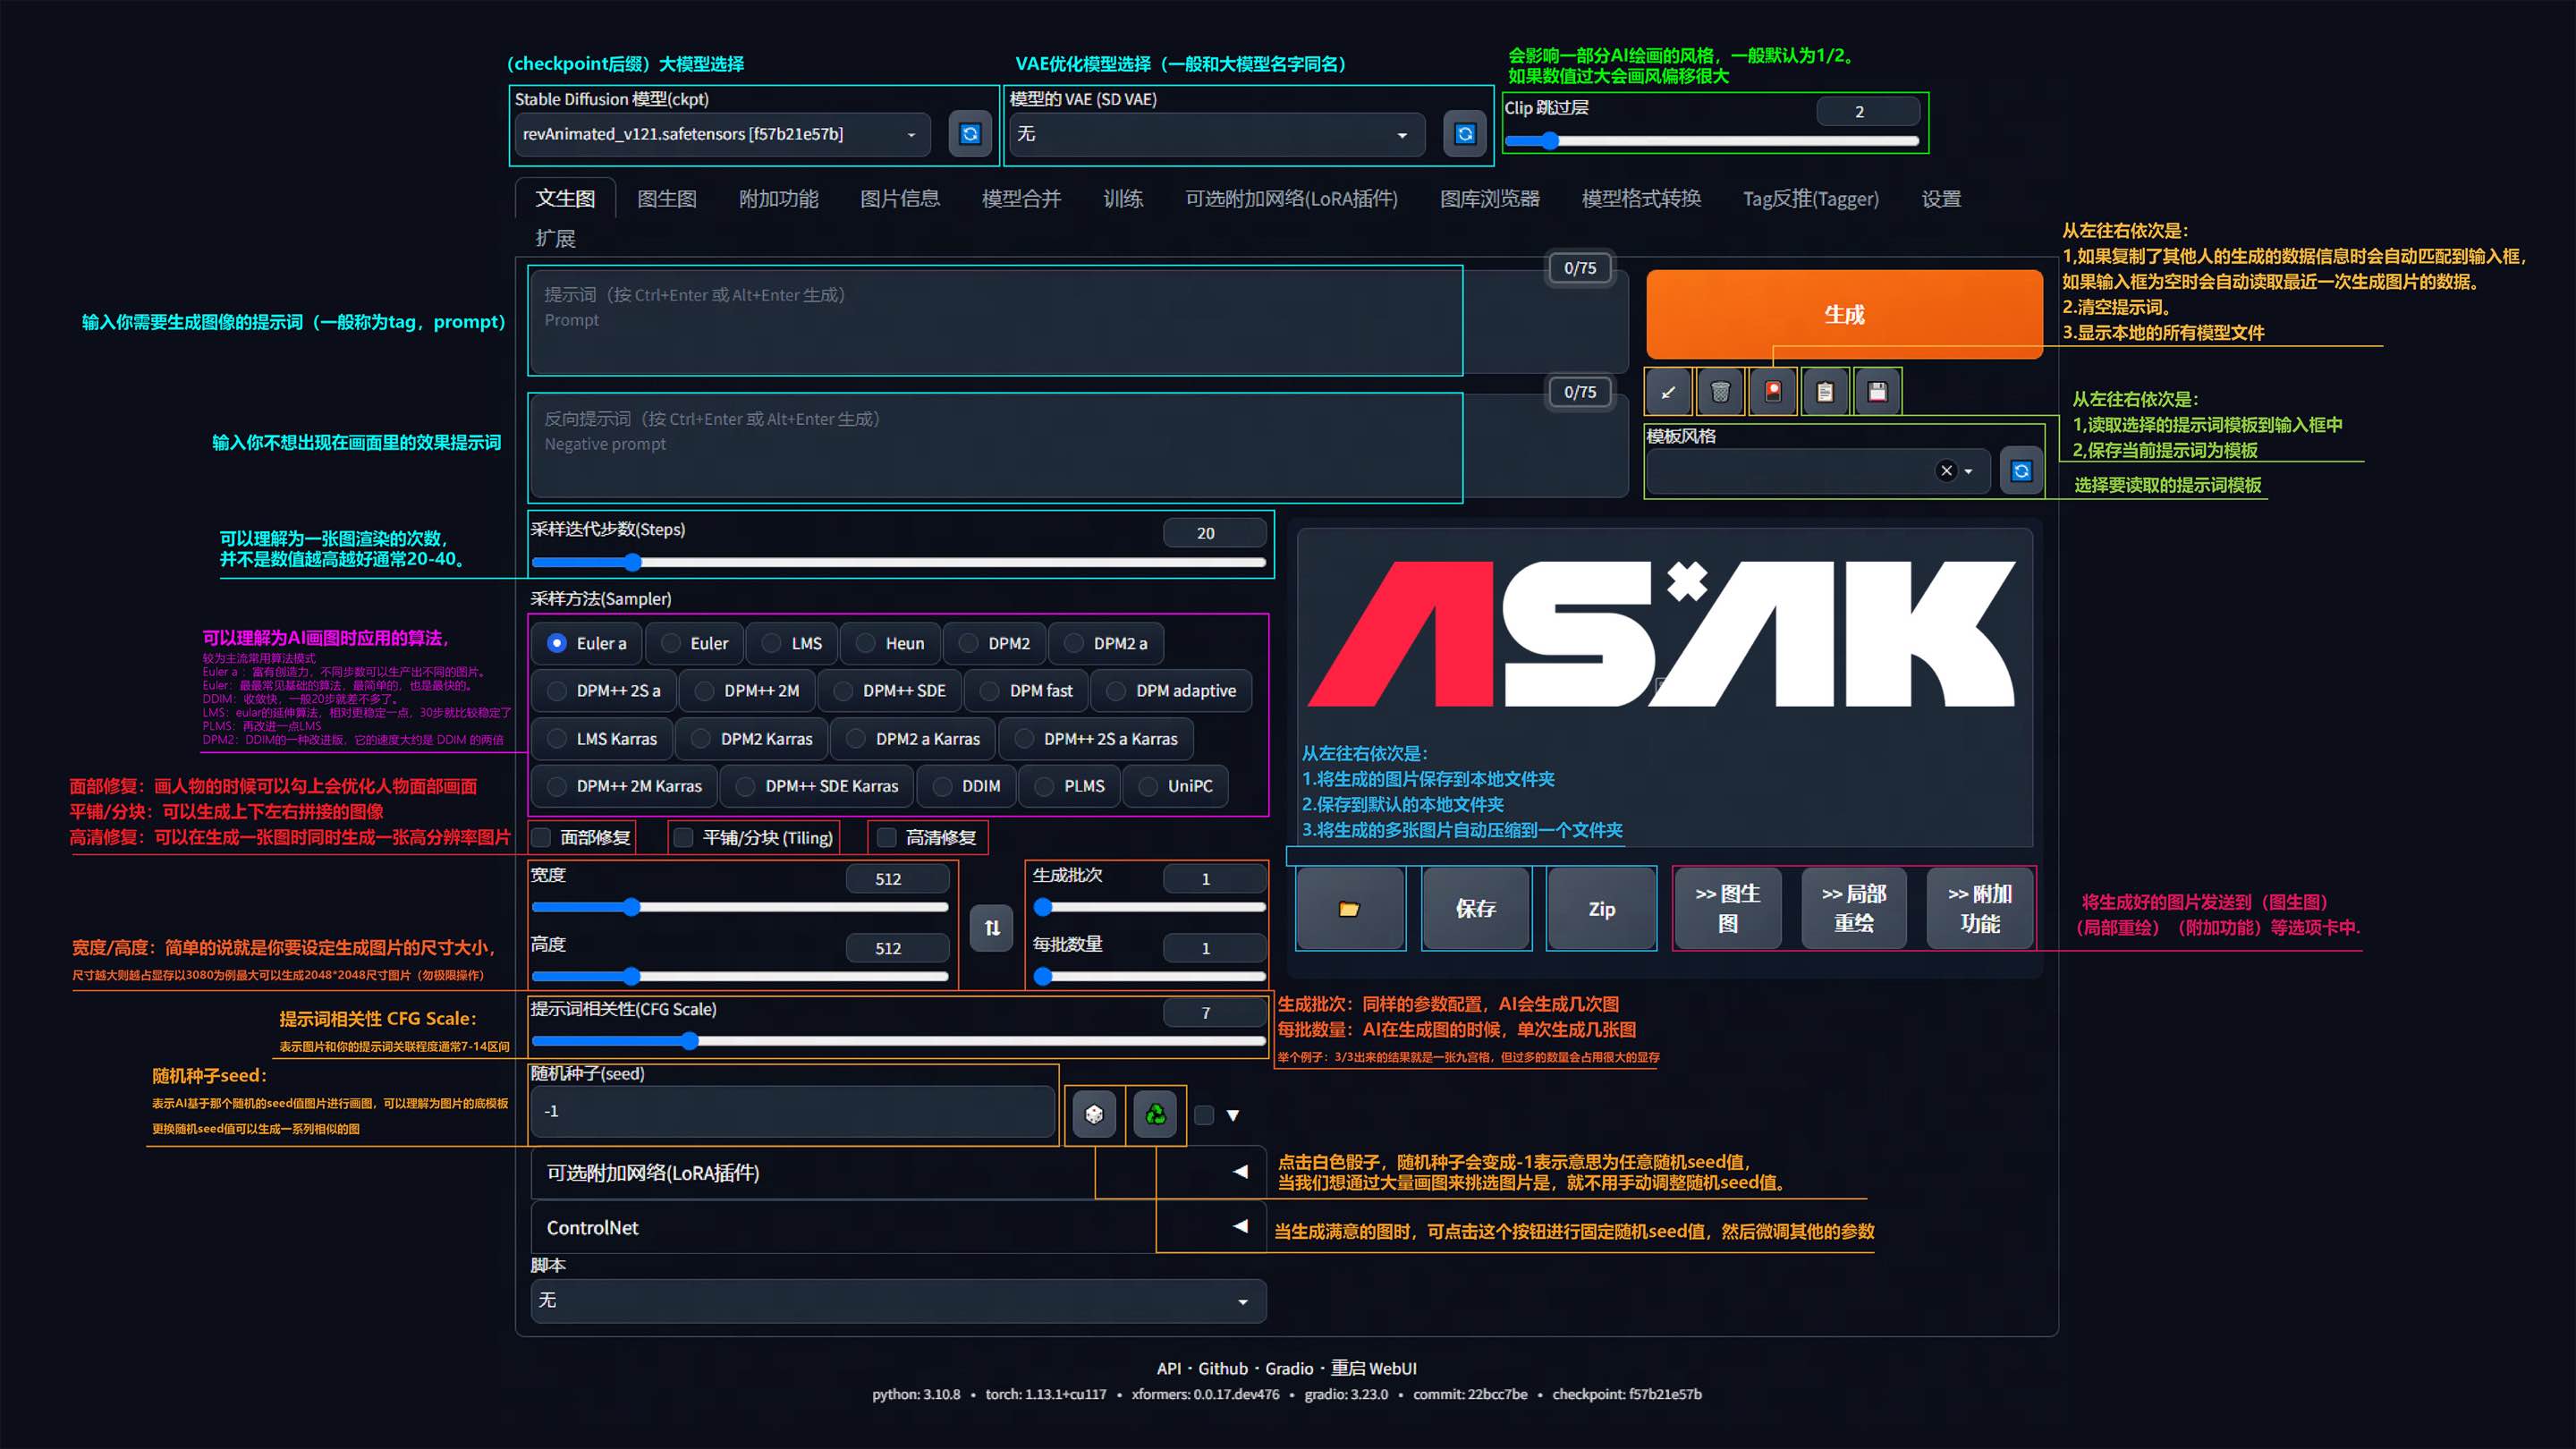Click the 随机种子(seed) input field
The image size is (2576, 1449).
coord(792,1112)
